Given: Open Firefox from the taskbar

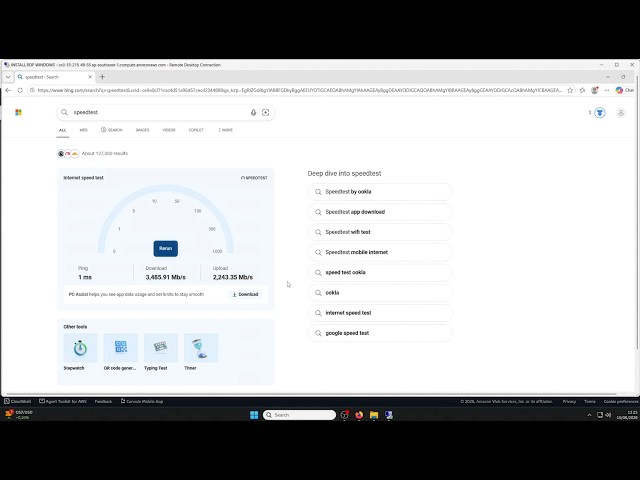Looking at the screenshot, I should tap(359, 415).
